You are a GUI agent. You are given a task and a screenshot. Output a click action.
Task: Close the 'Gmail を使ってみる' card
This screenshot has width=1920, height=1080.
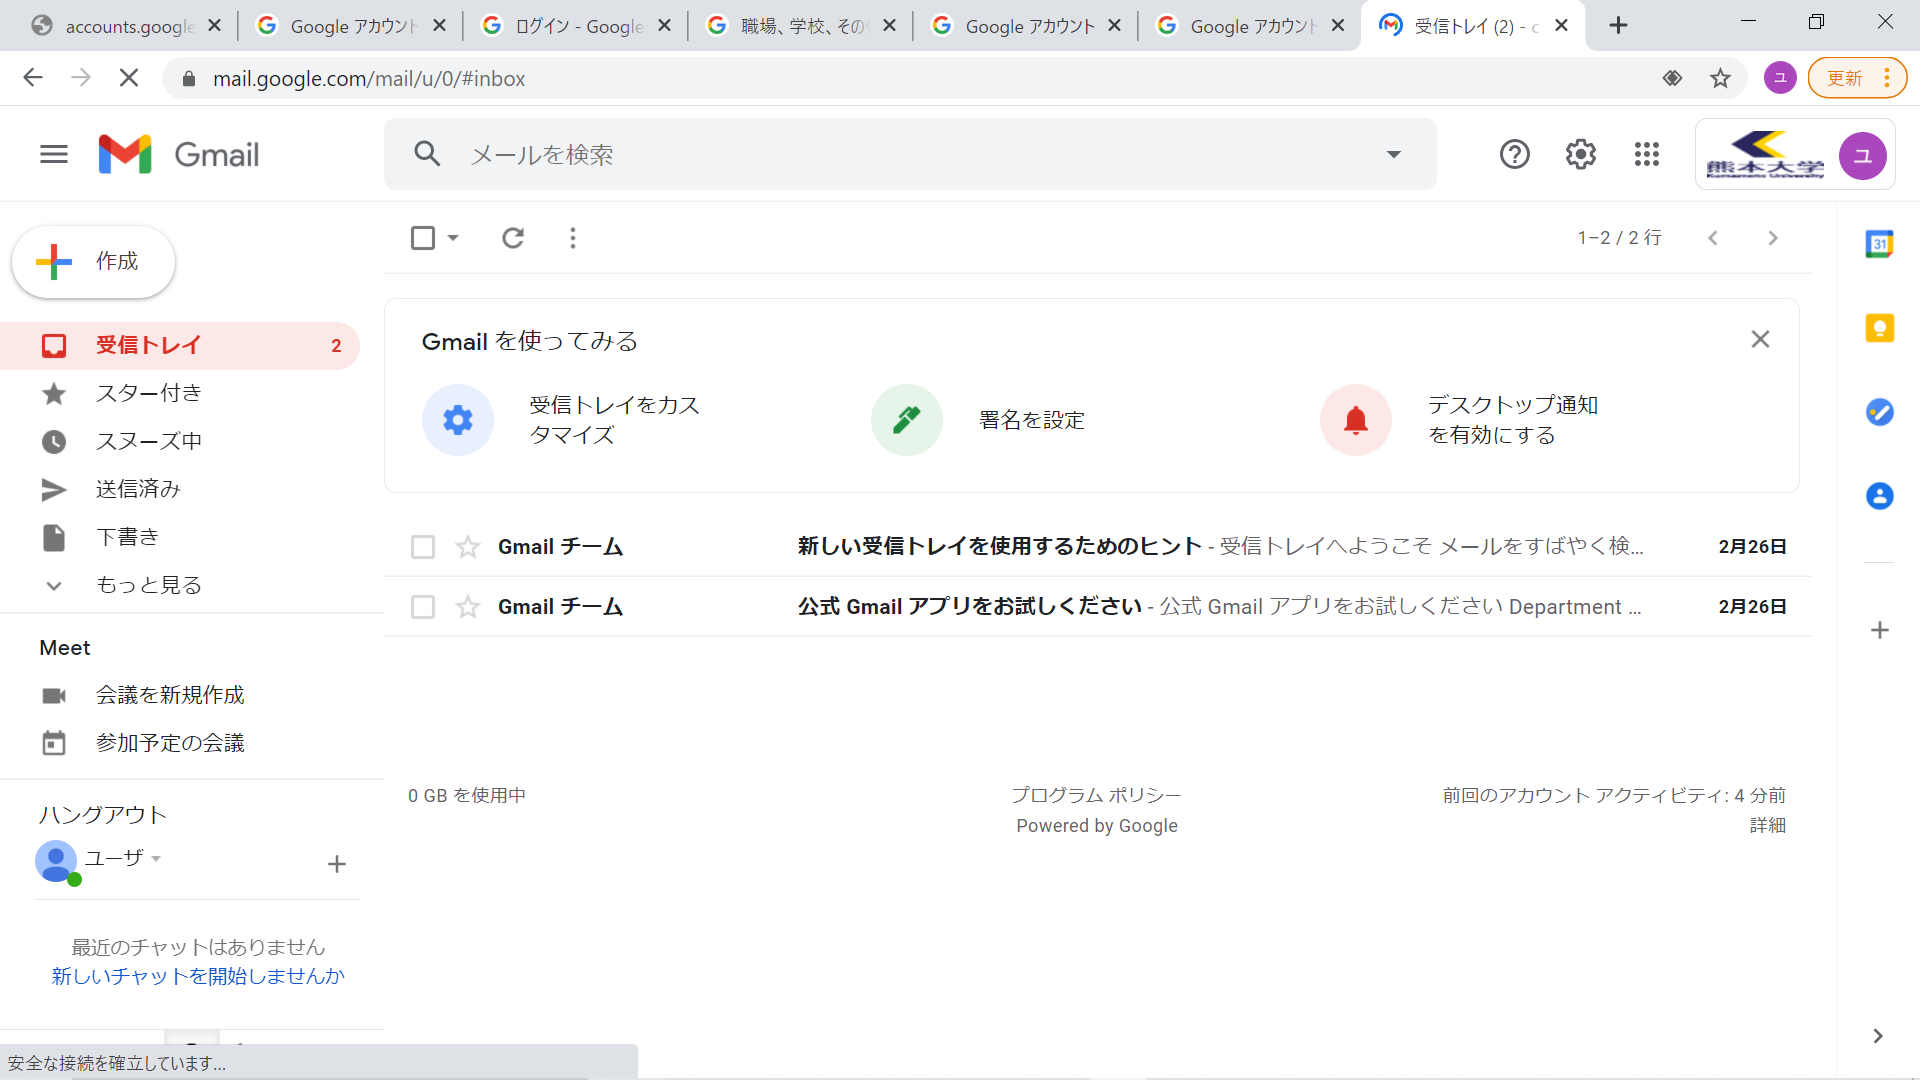pyautogui.click(x=1760, y=339)
